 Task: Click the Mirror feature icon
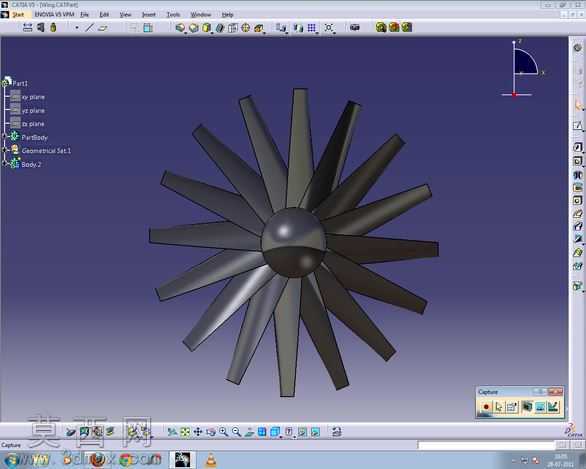298,28
